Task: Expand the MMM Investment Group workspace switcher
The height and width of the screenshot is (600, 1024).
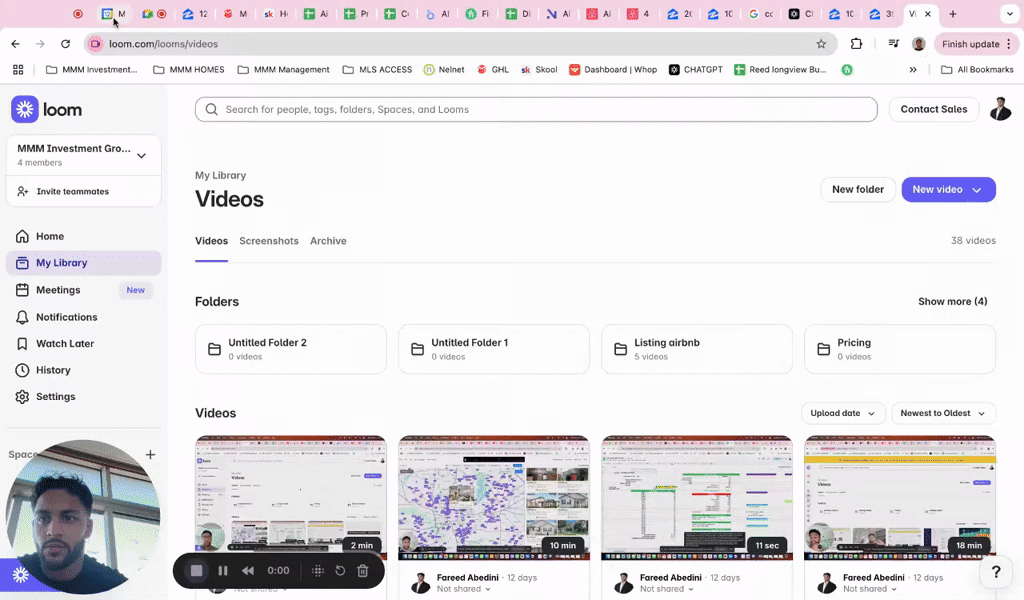Action: (83, 154)
